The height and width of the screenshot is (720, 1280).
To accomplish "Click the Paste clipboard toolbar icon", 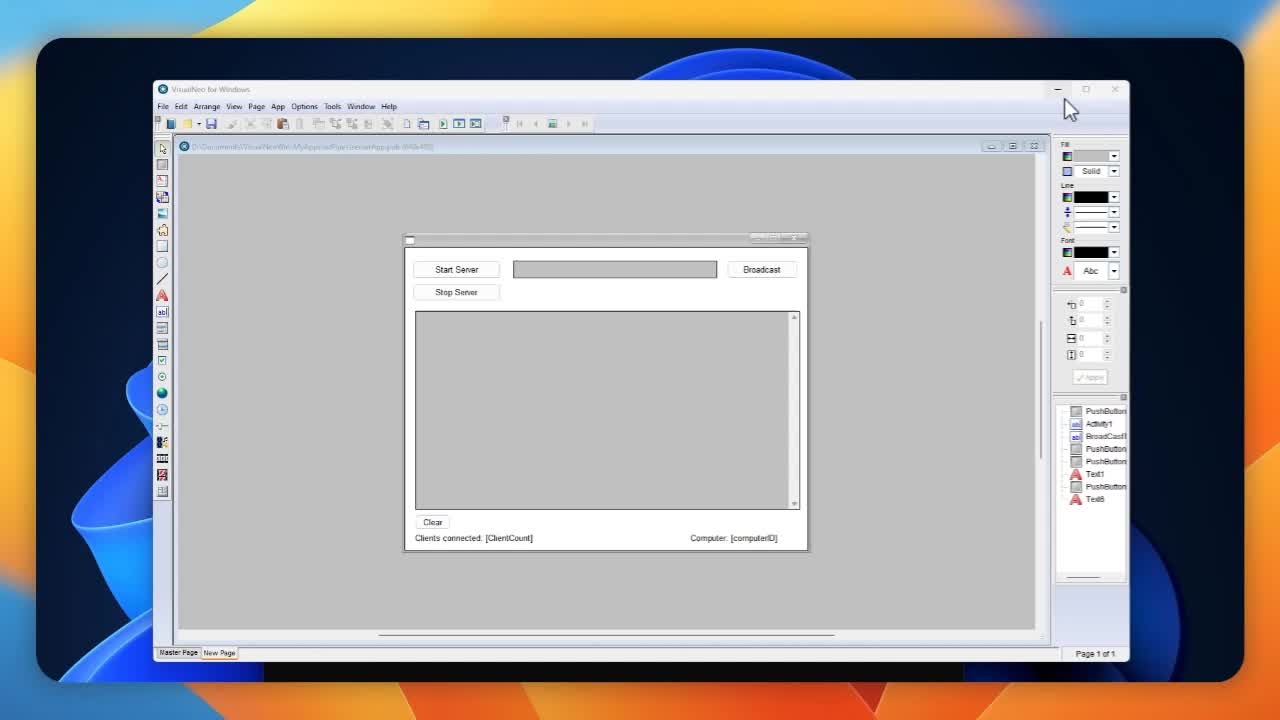I will 283,124.
